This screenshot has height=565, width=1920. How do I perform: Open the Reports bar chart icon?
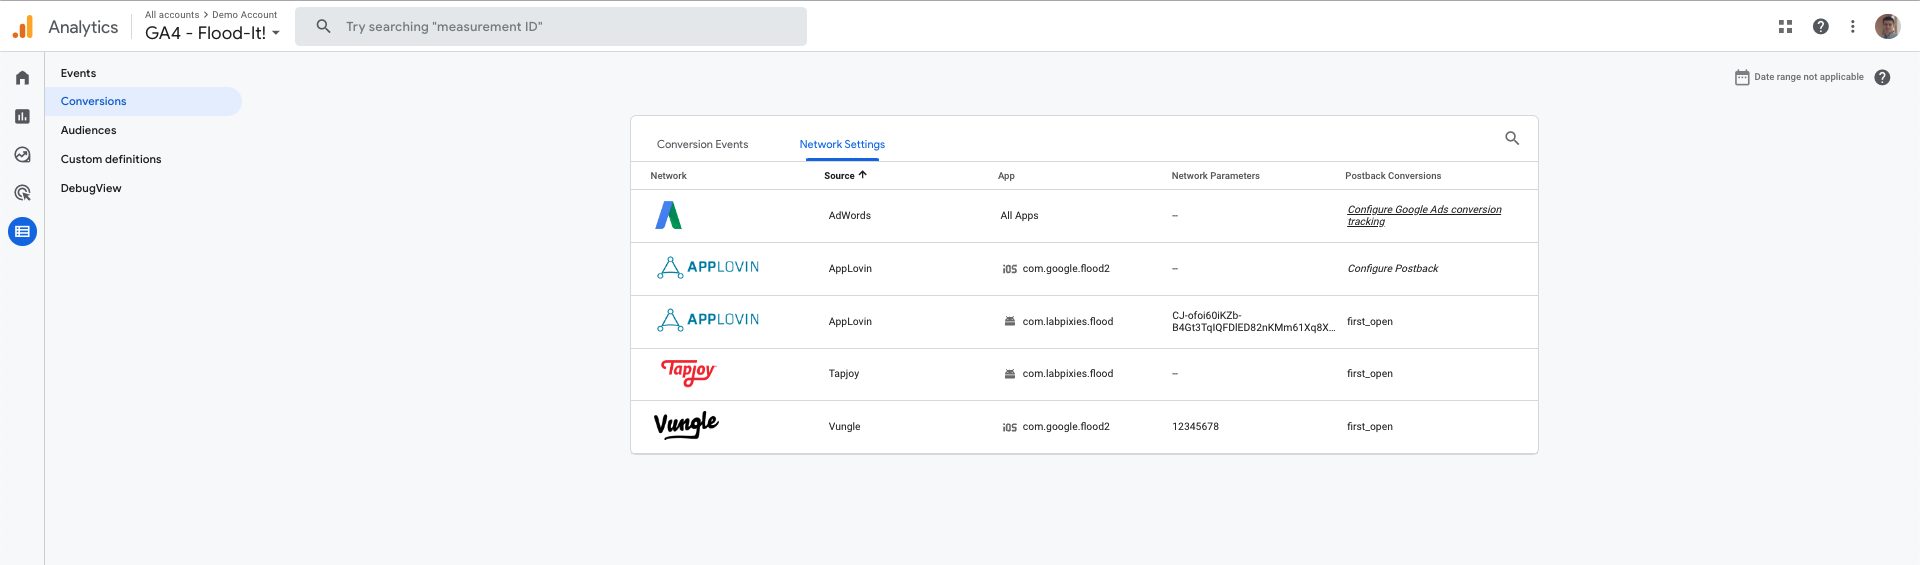pos(22,117)
